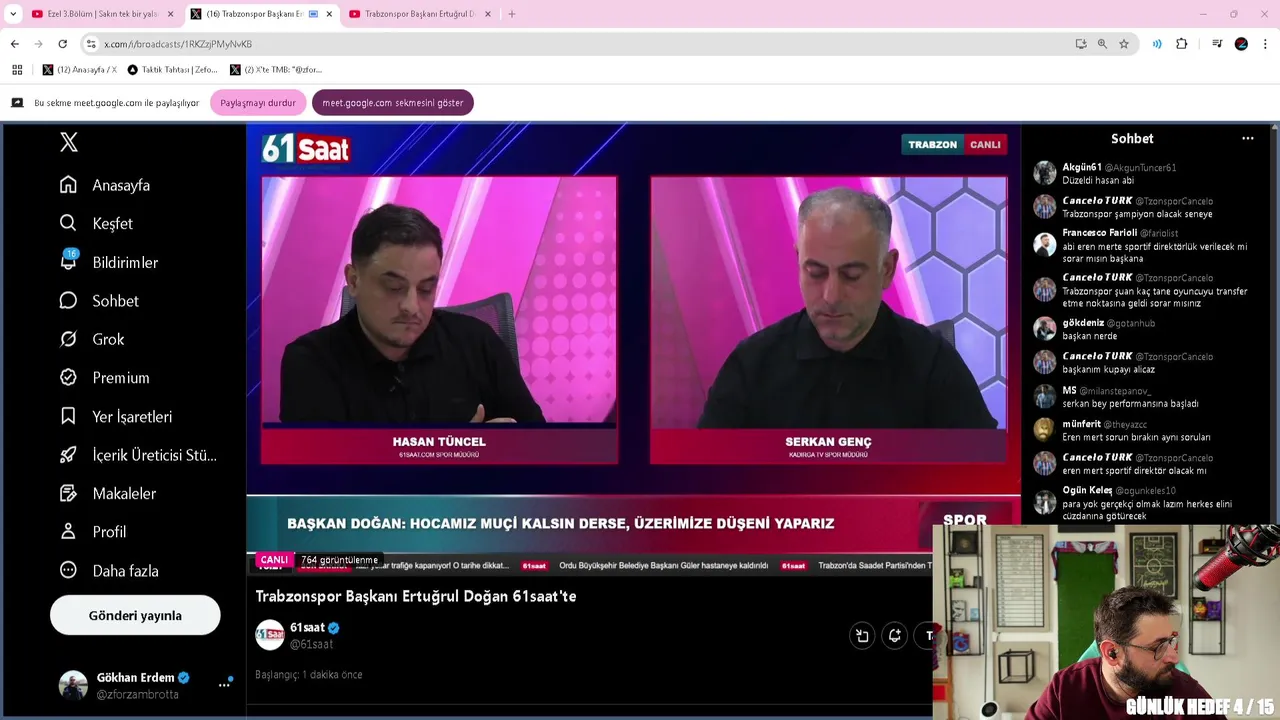Open the media control icon in toolbar
The width and height of the screenshot is (1280, 720).
click(x=1217, y=44)
